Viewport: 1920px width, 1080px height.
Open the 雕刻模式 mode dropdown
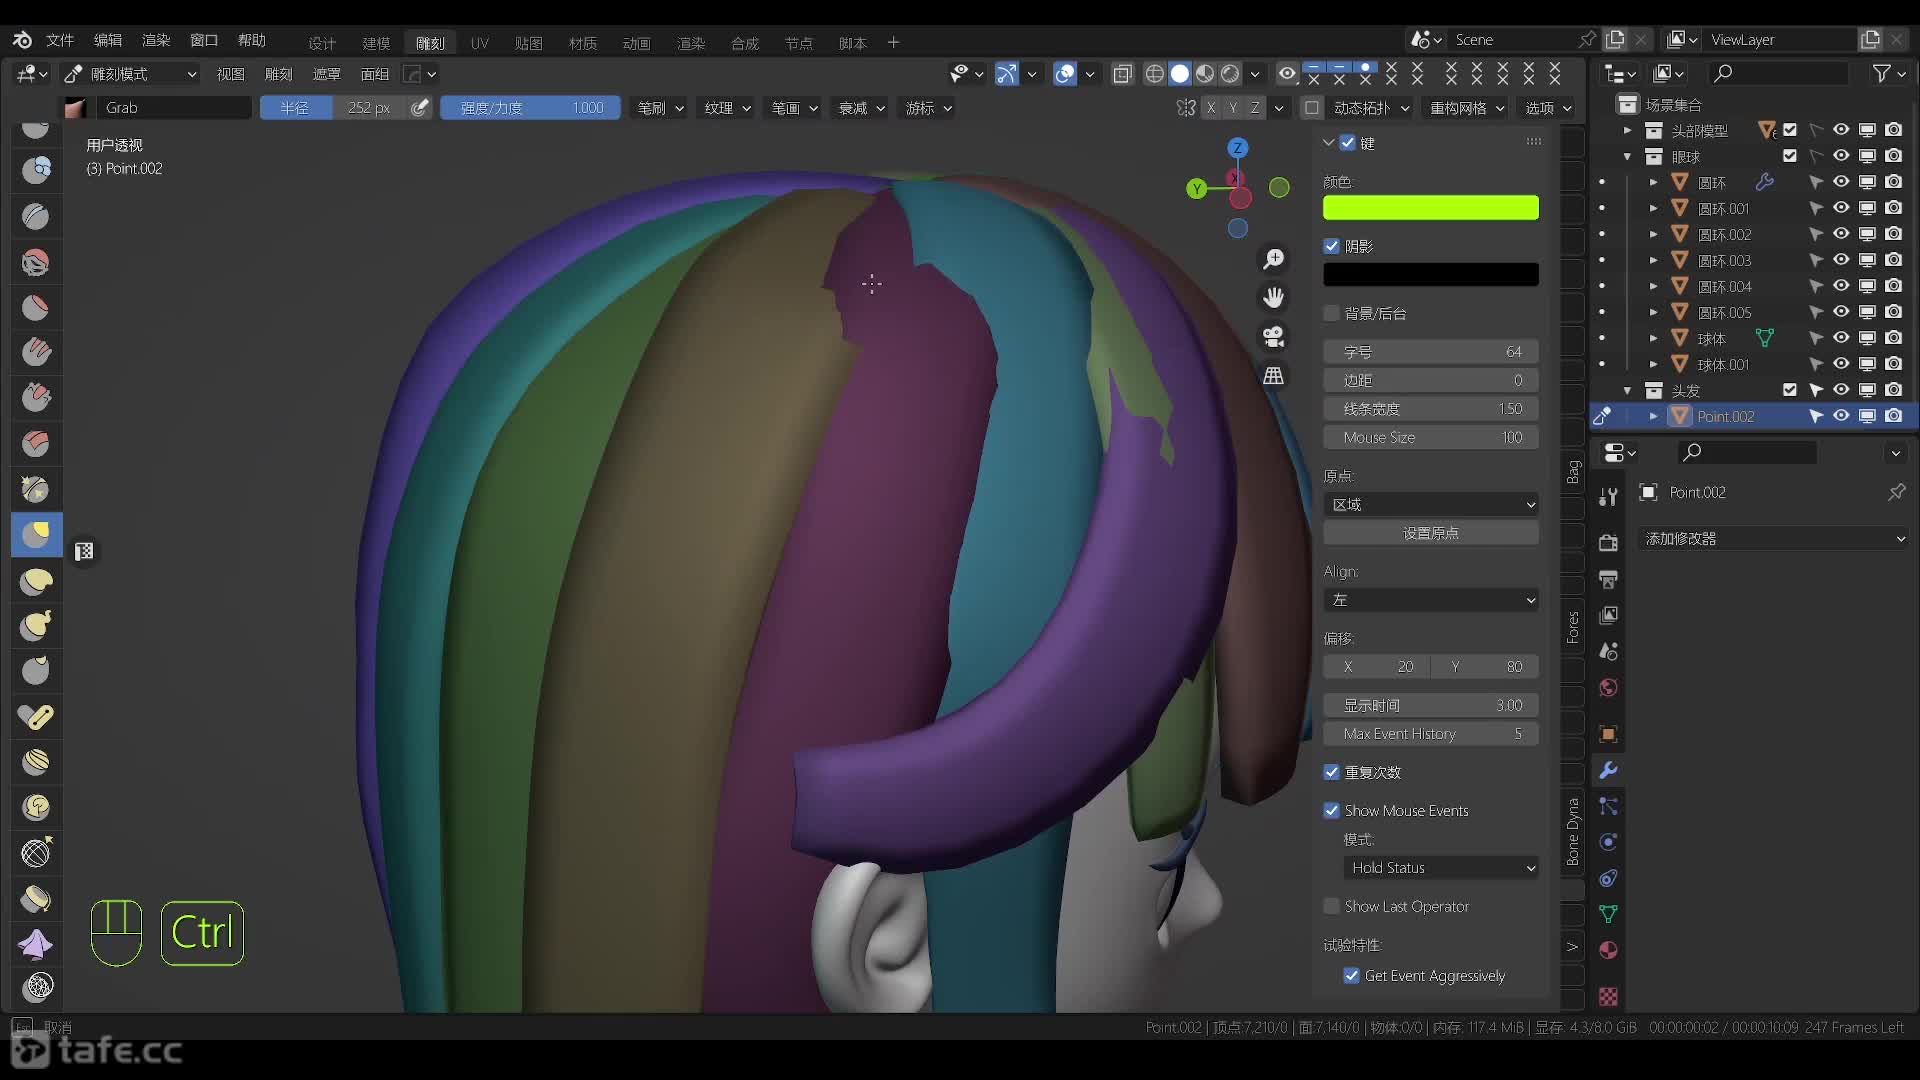point(131,74)
